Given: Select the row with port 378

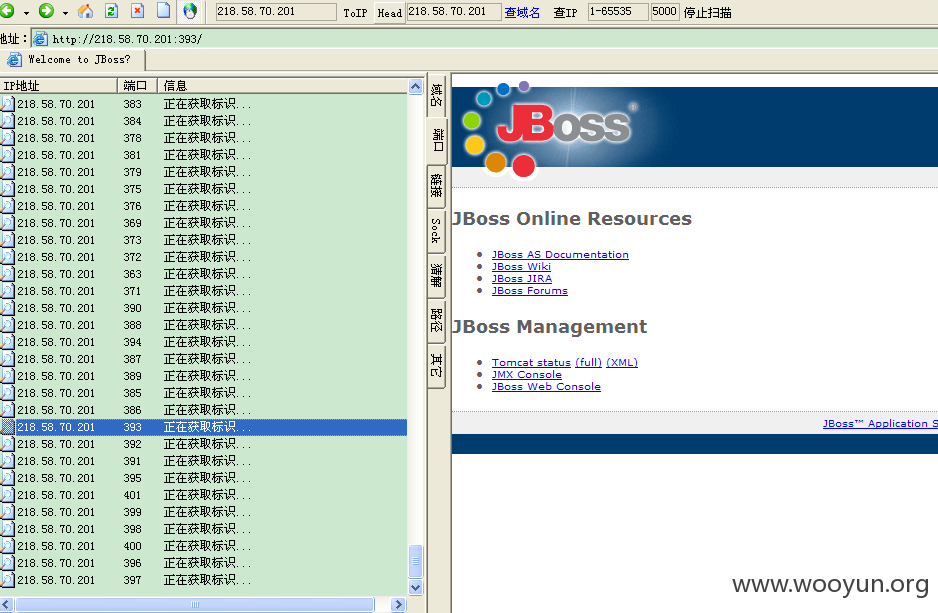Looking at the screenshot, I should point(203,138).
